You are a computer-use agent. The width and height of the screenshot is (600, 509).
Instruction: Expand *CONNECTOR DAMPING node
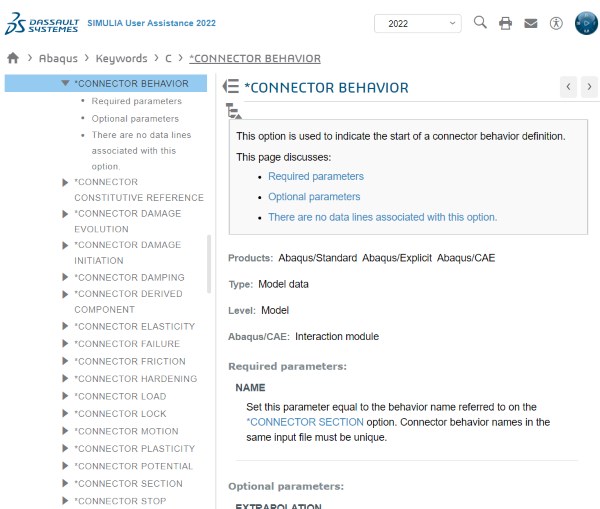(x=65, y=277)
